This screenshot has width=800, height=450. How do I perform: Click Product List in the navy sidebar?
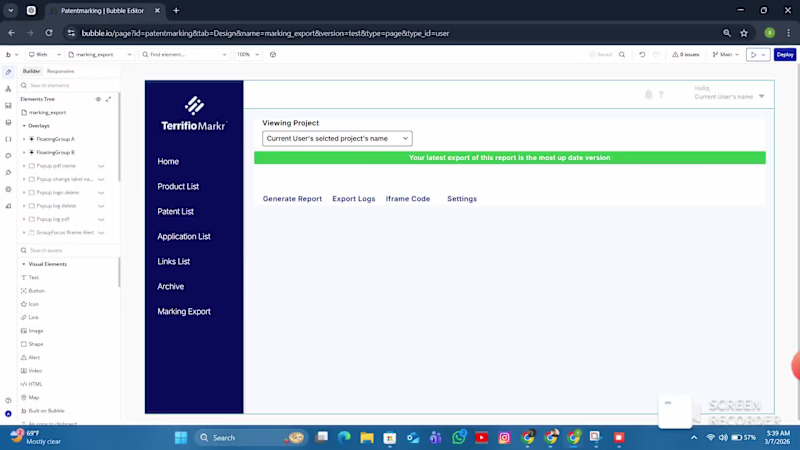coord(178,186)
